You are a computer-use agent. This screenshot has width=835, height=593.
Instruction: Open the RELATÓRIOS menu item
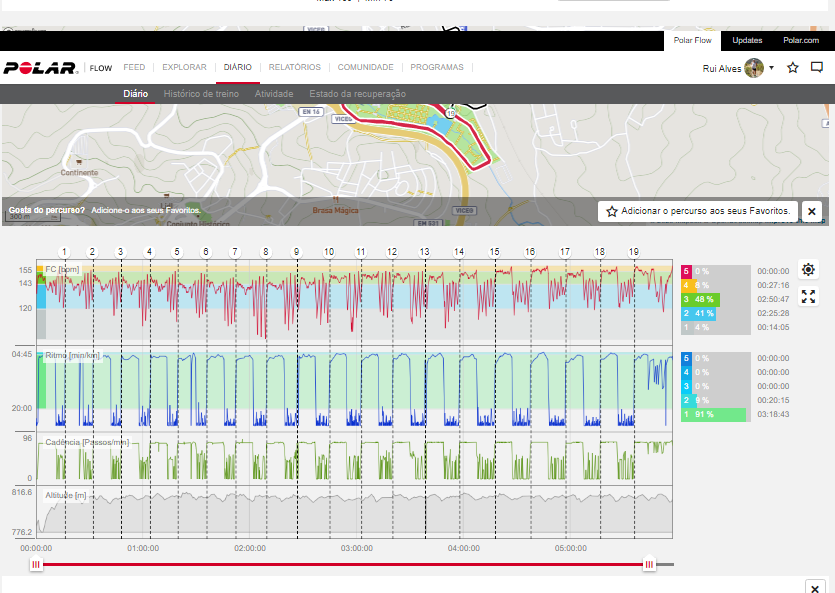pyautogui.click(x=294, y=68)
